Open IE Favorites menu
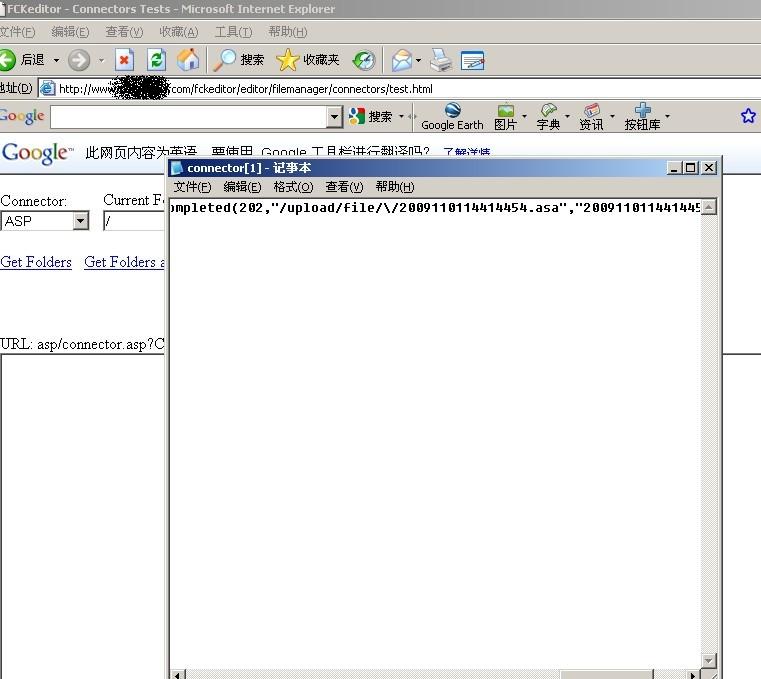The image size is (761, 679). pyautogui.click(x=179, y=32)
